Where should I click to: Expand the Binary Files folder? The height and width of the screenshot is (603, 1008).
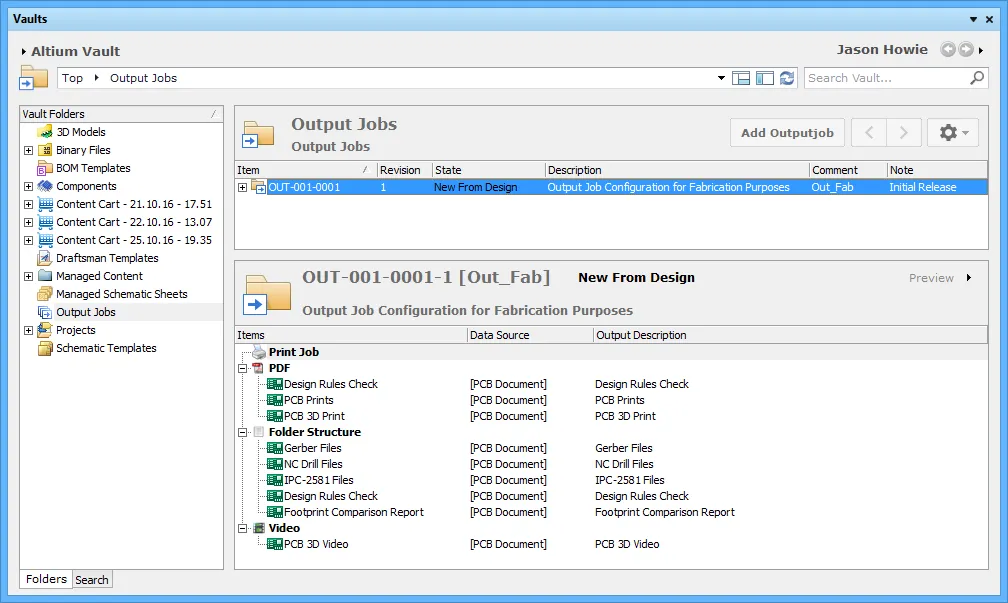click(x=28, y=150)
